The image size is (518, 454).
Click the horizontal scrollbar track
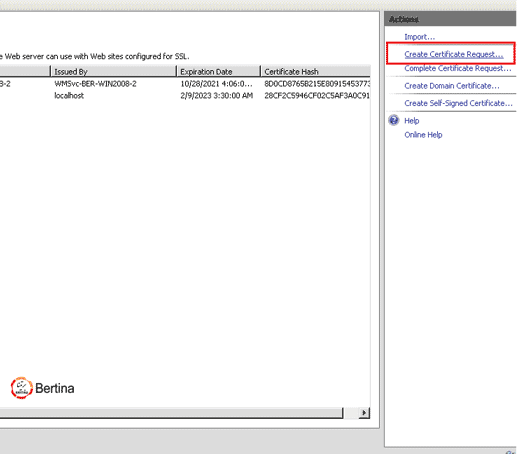point(171,413)
